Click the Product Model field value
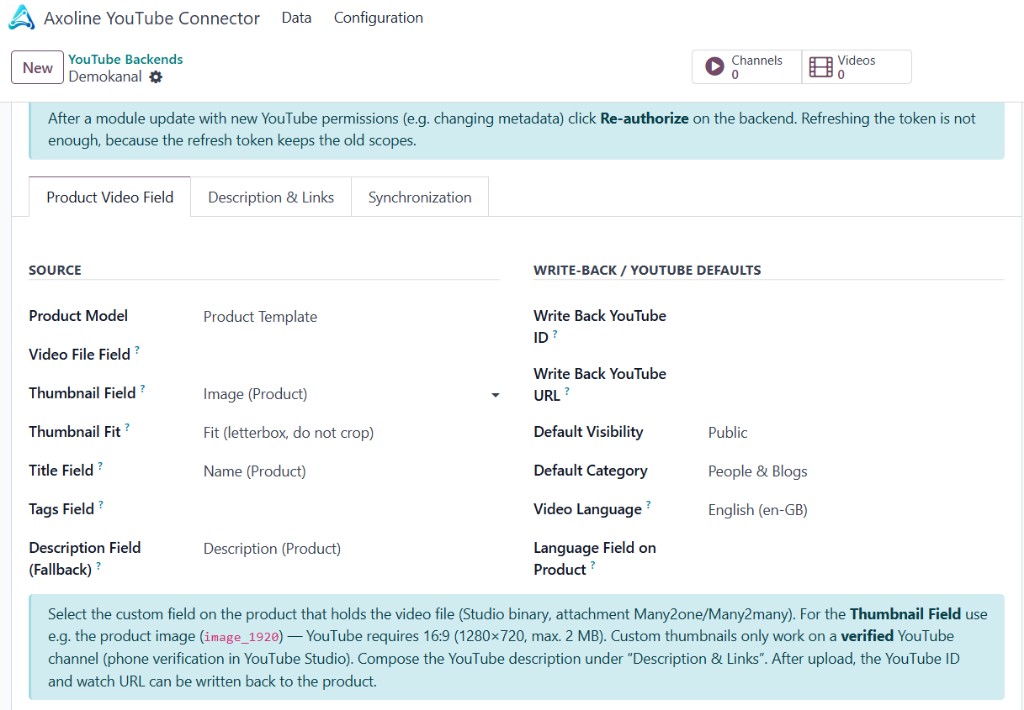This screenshot has width=1024, height=710. [x=260, y=317]
